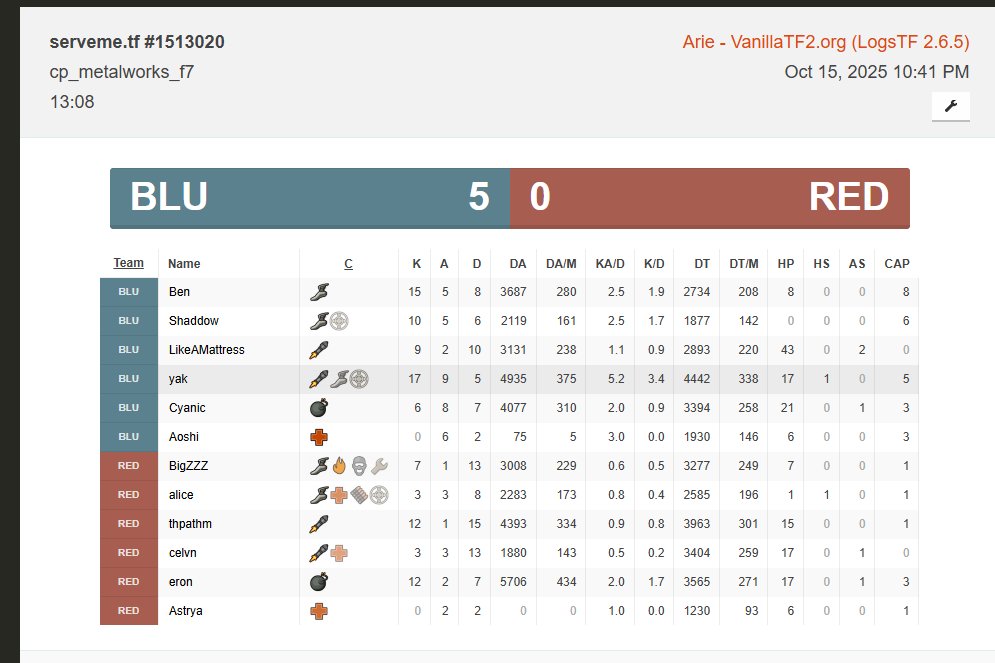Sort table by Team column header
Viewport: 995px width, 663px height.
point(128,263)
